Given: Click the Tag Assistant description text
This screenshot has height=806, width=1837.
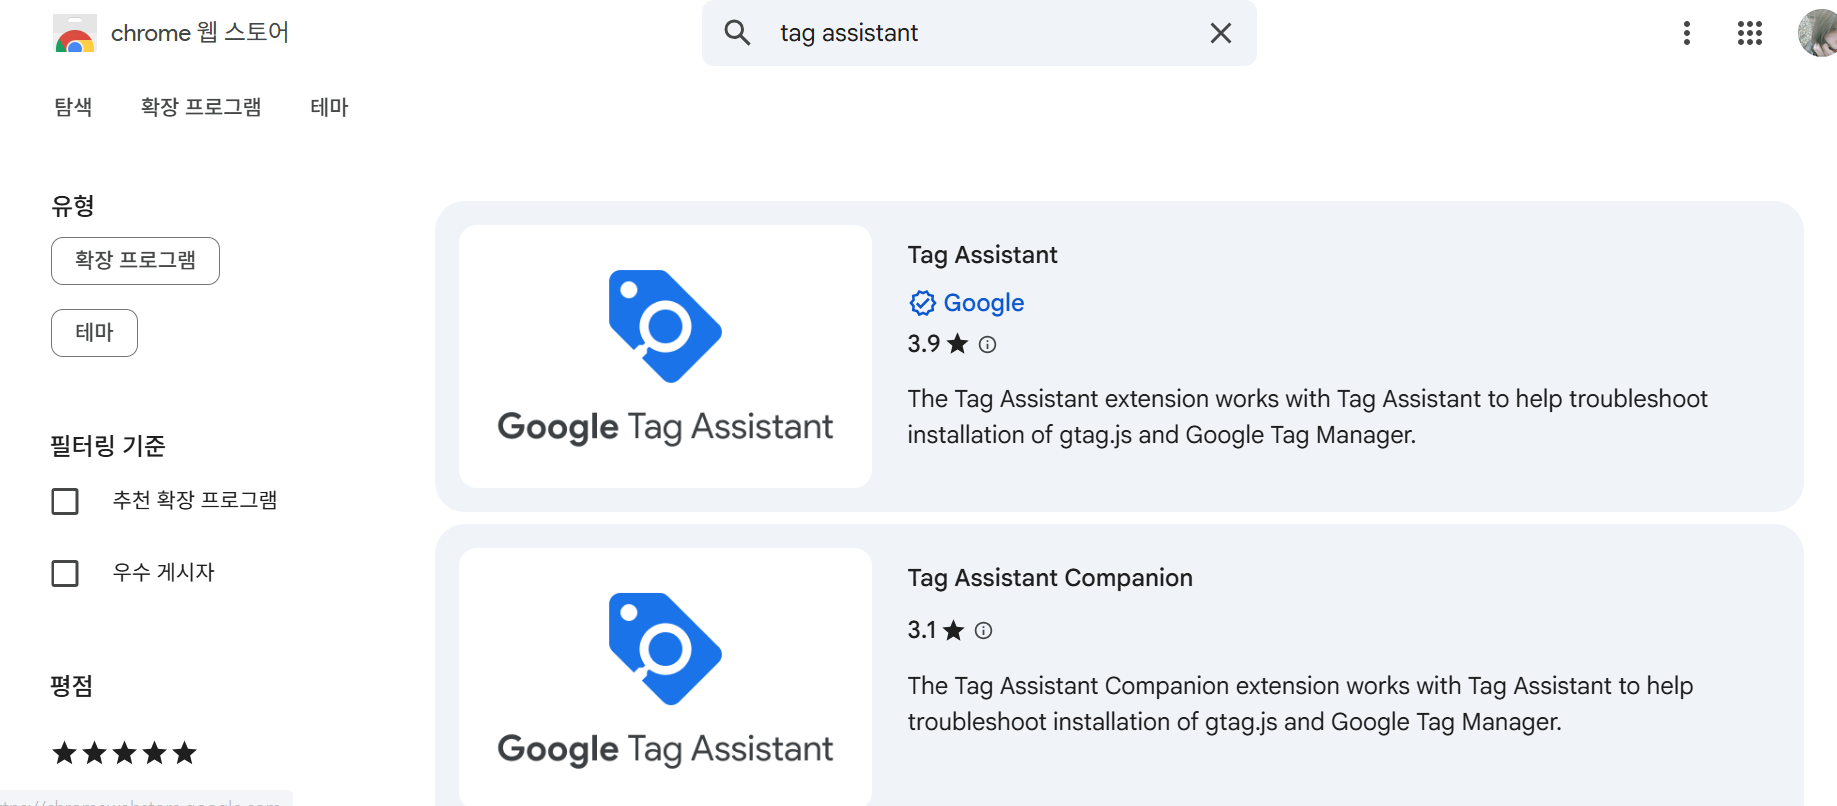Looking at the screenshot, I should (x=1308, y=417).
